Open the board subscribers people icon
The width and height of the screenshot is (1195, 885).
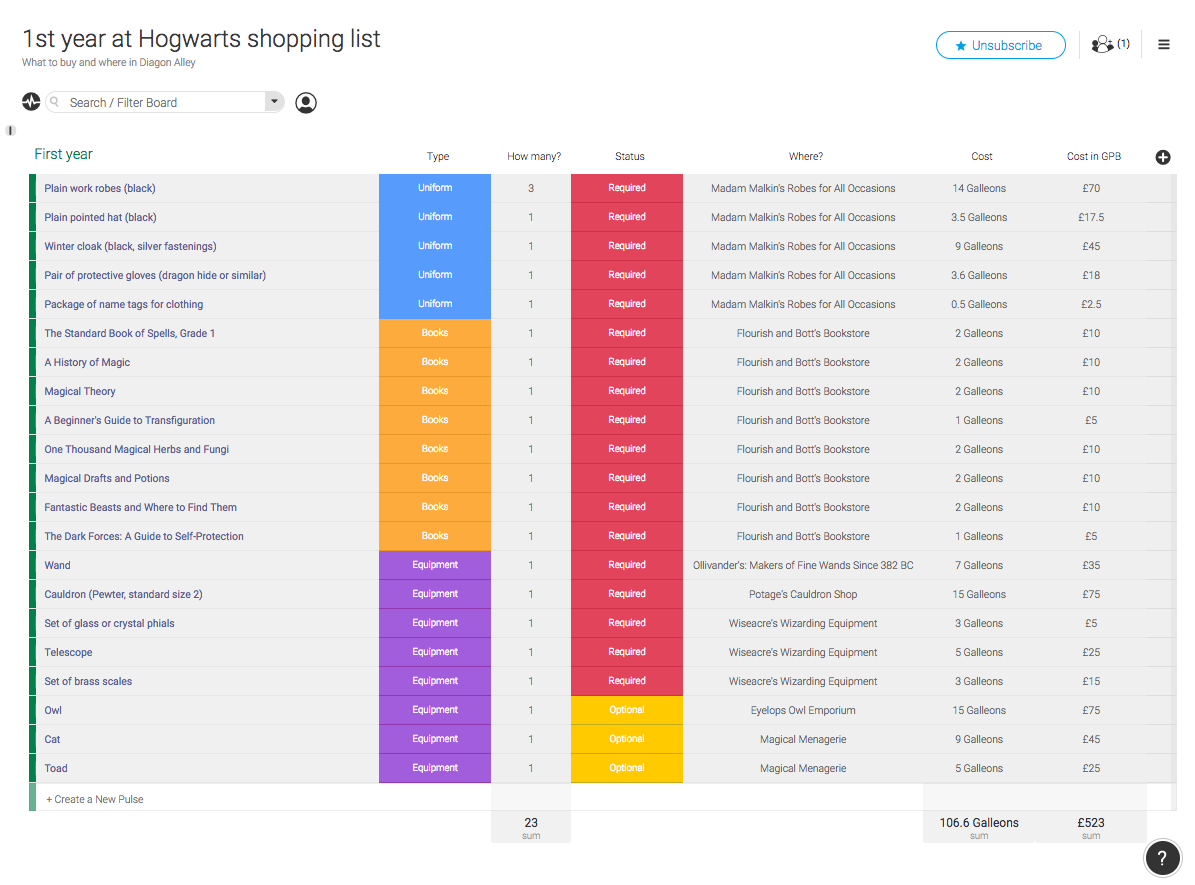coord(1103,45)
